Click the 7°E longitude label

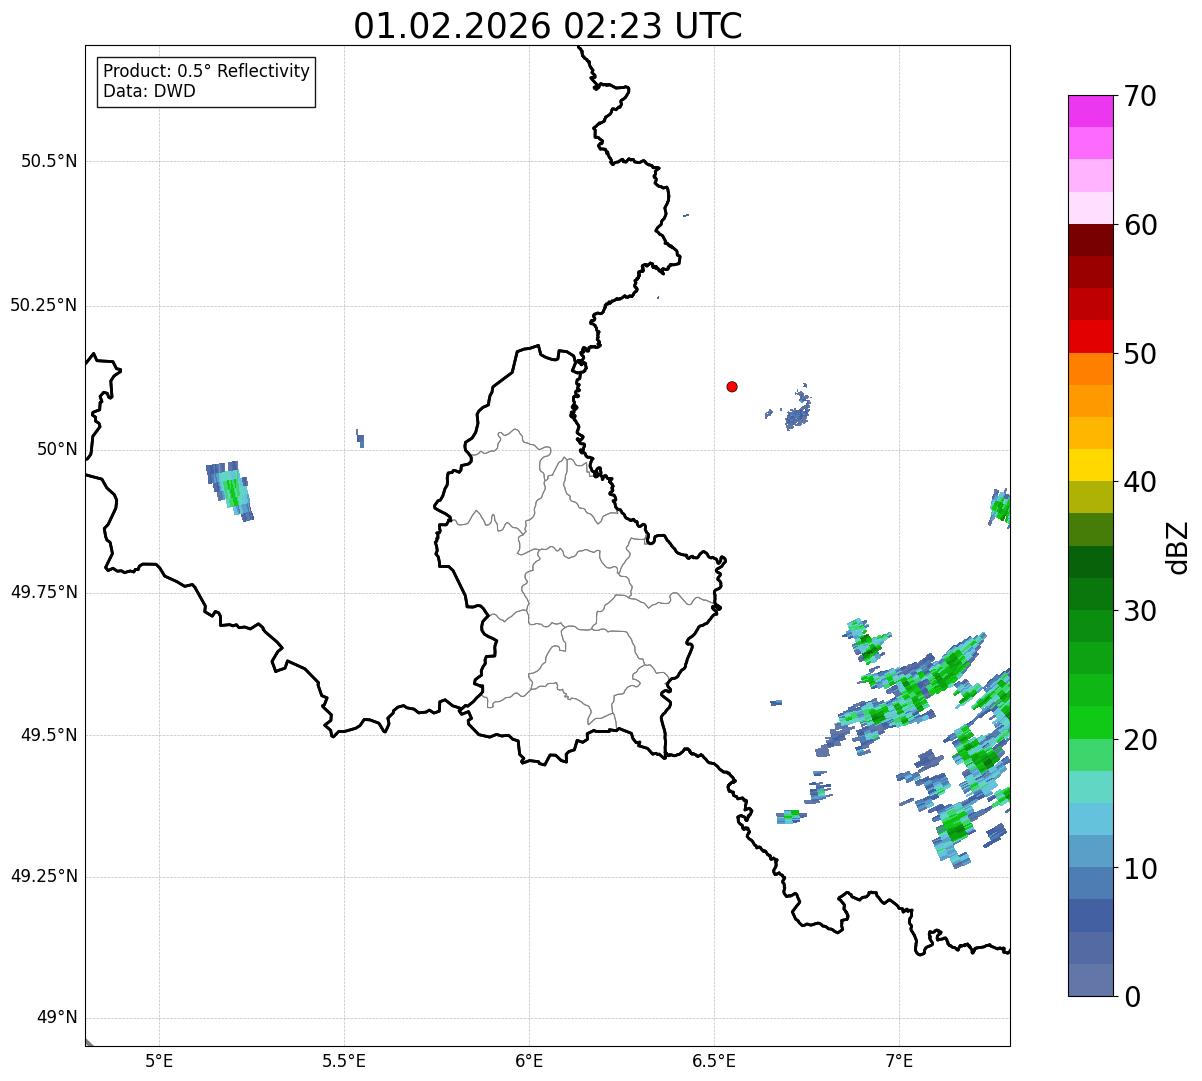pyautogui.click(x=899, y=1060)
